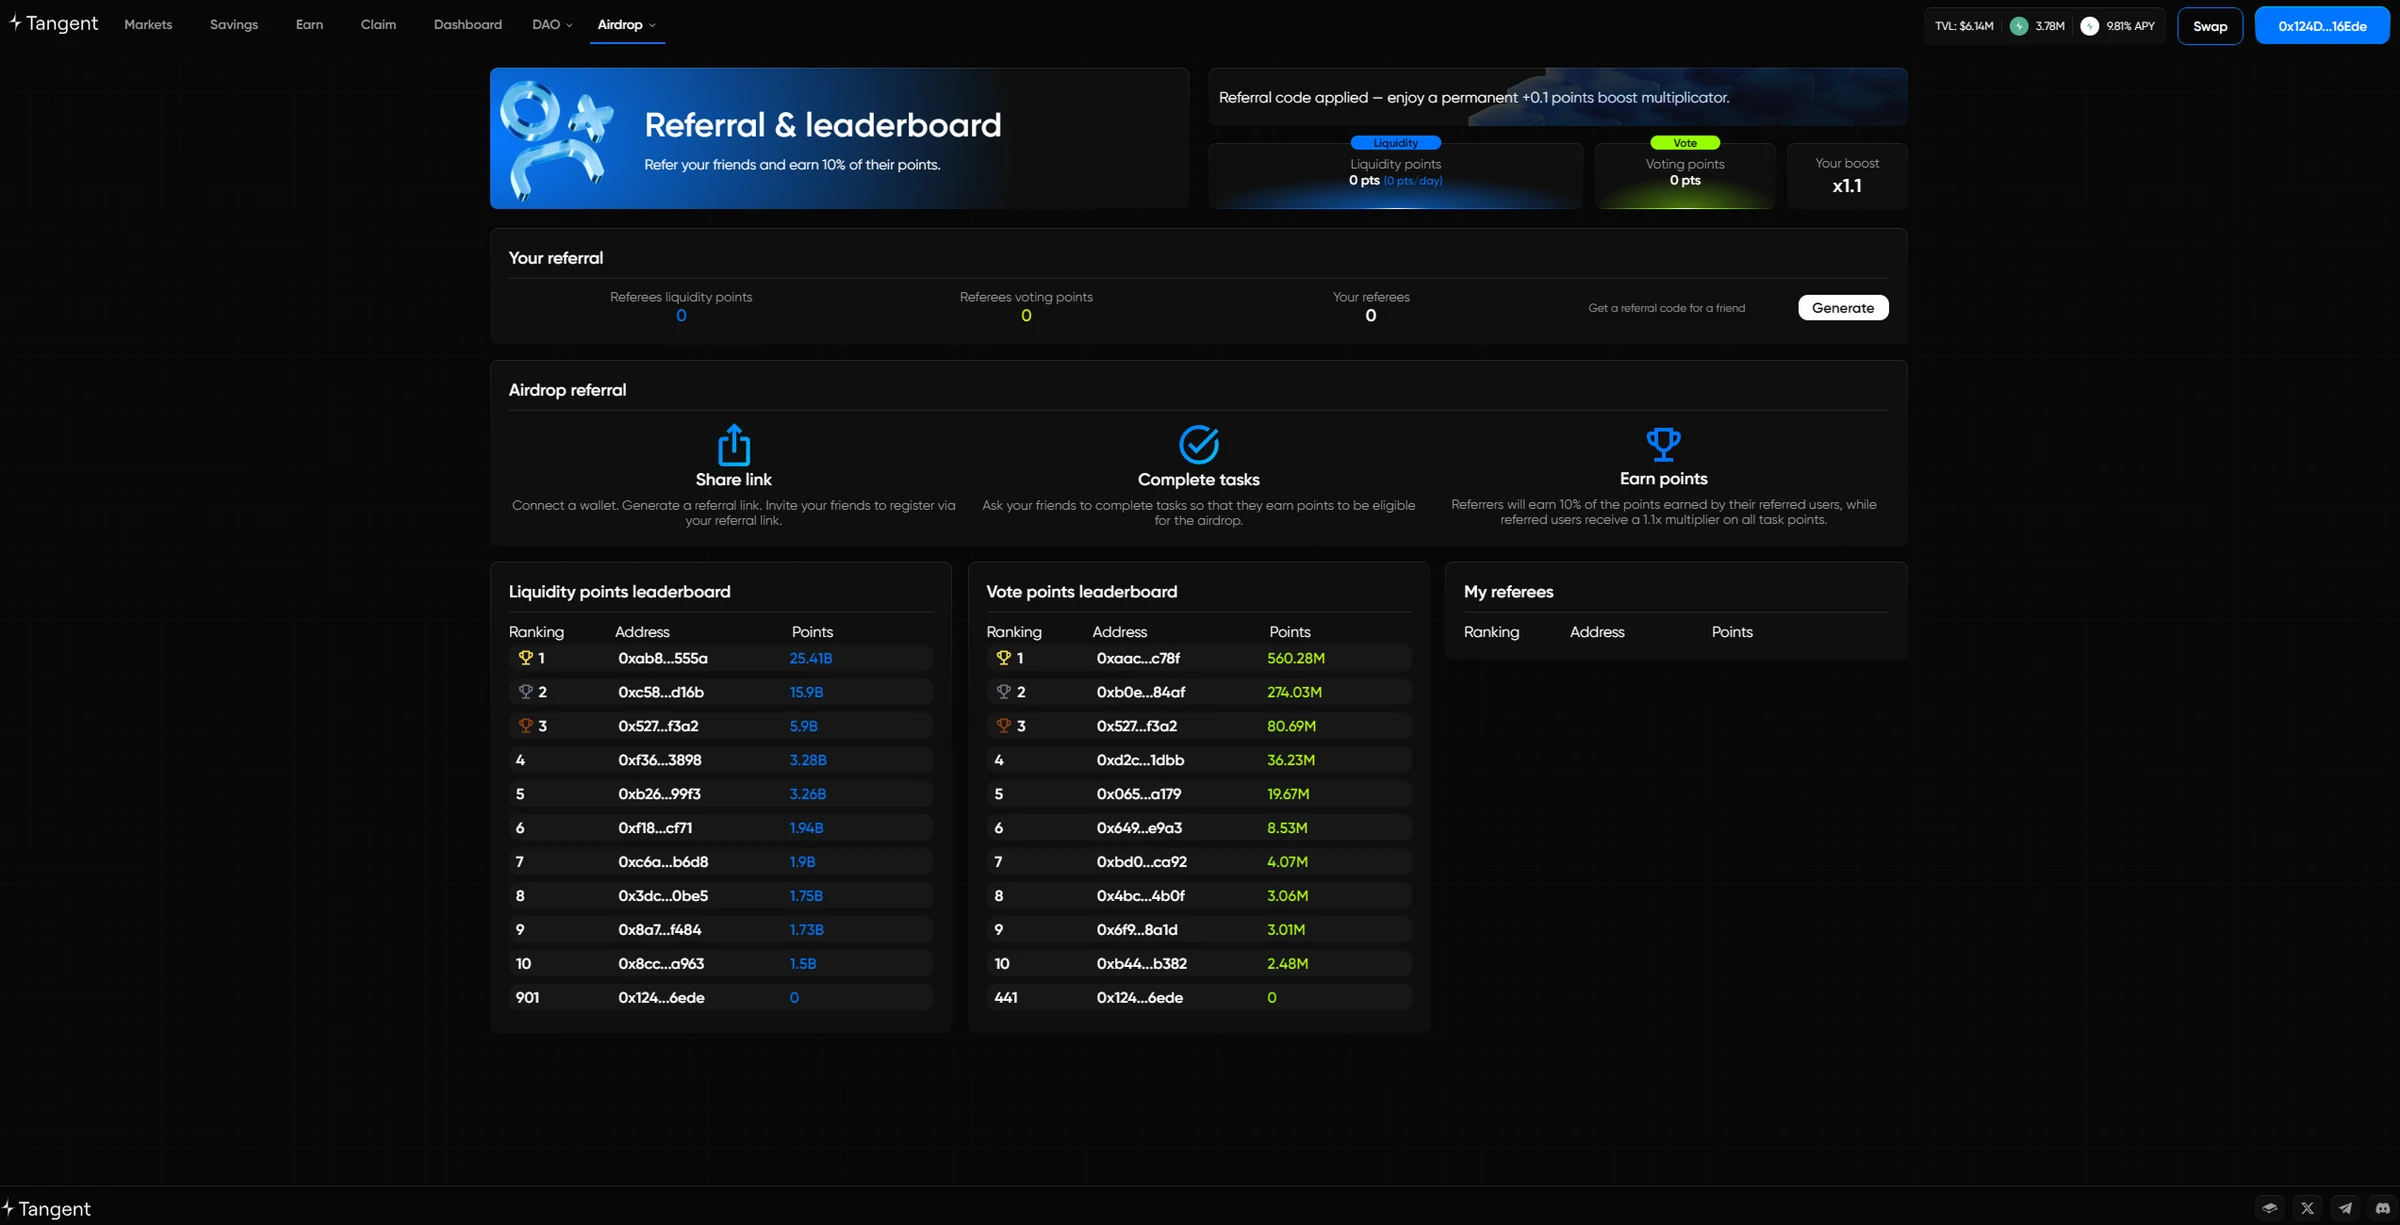Expand the DAO dropdown menu
This screenshot has height=1225, width=2400.
552,25
